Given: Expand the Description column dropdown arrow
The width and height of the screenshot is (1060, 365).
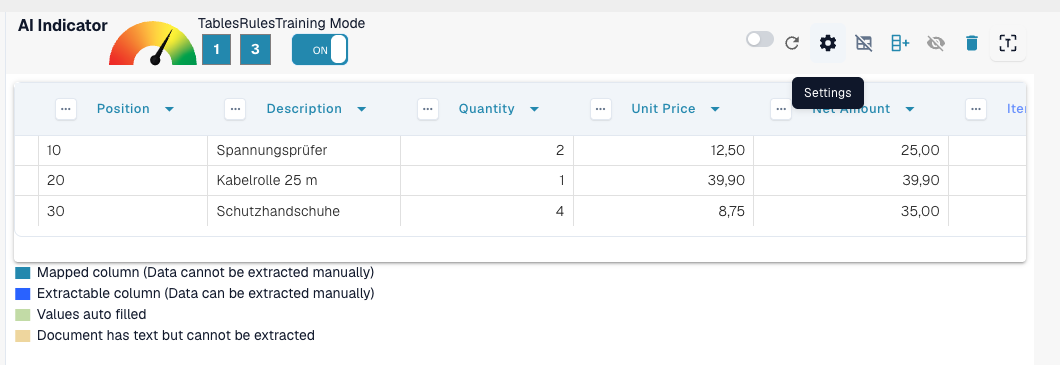Looking at the screenshot, I should point(361,110).
